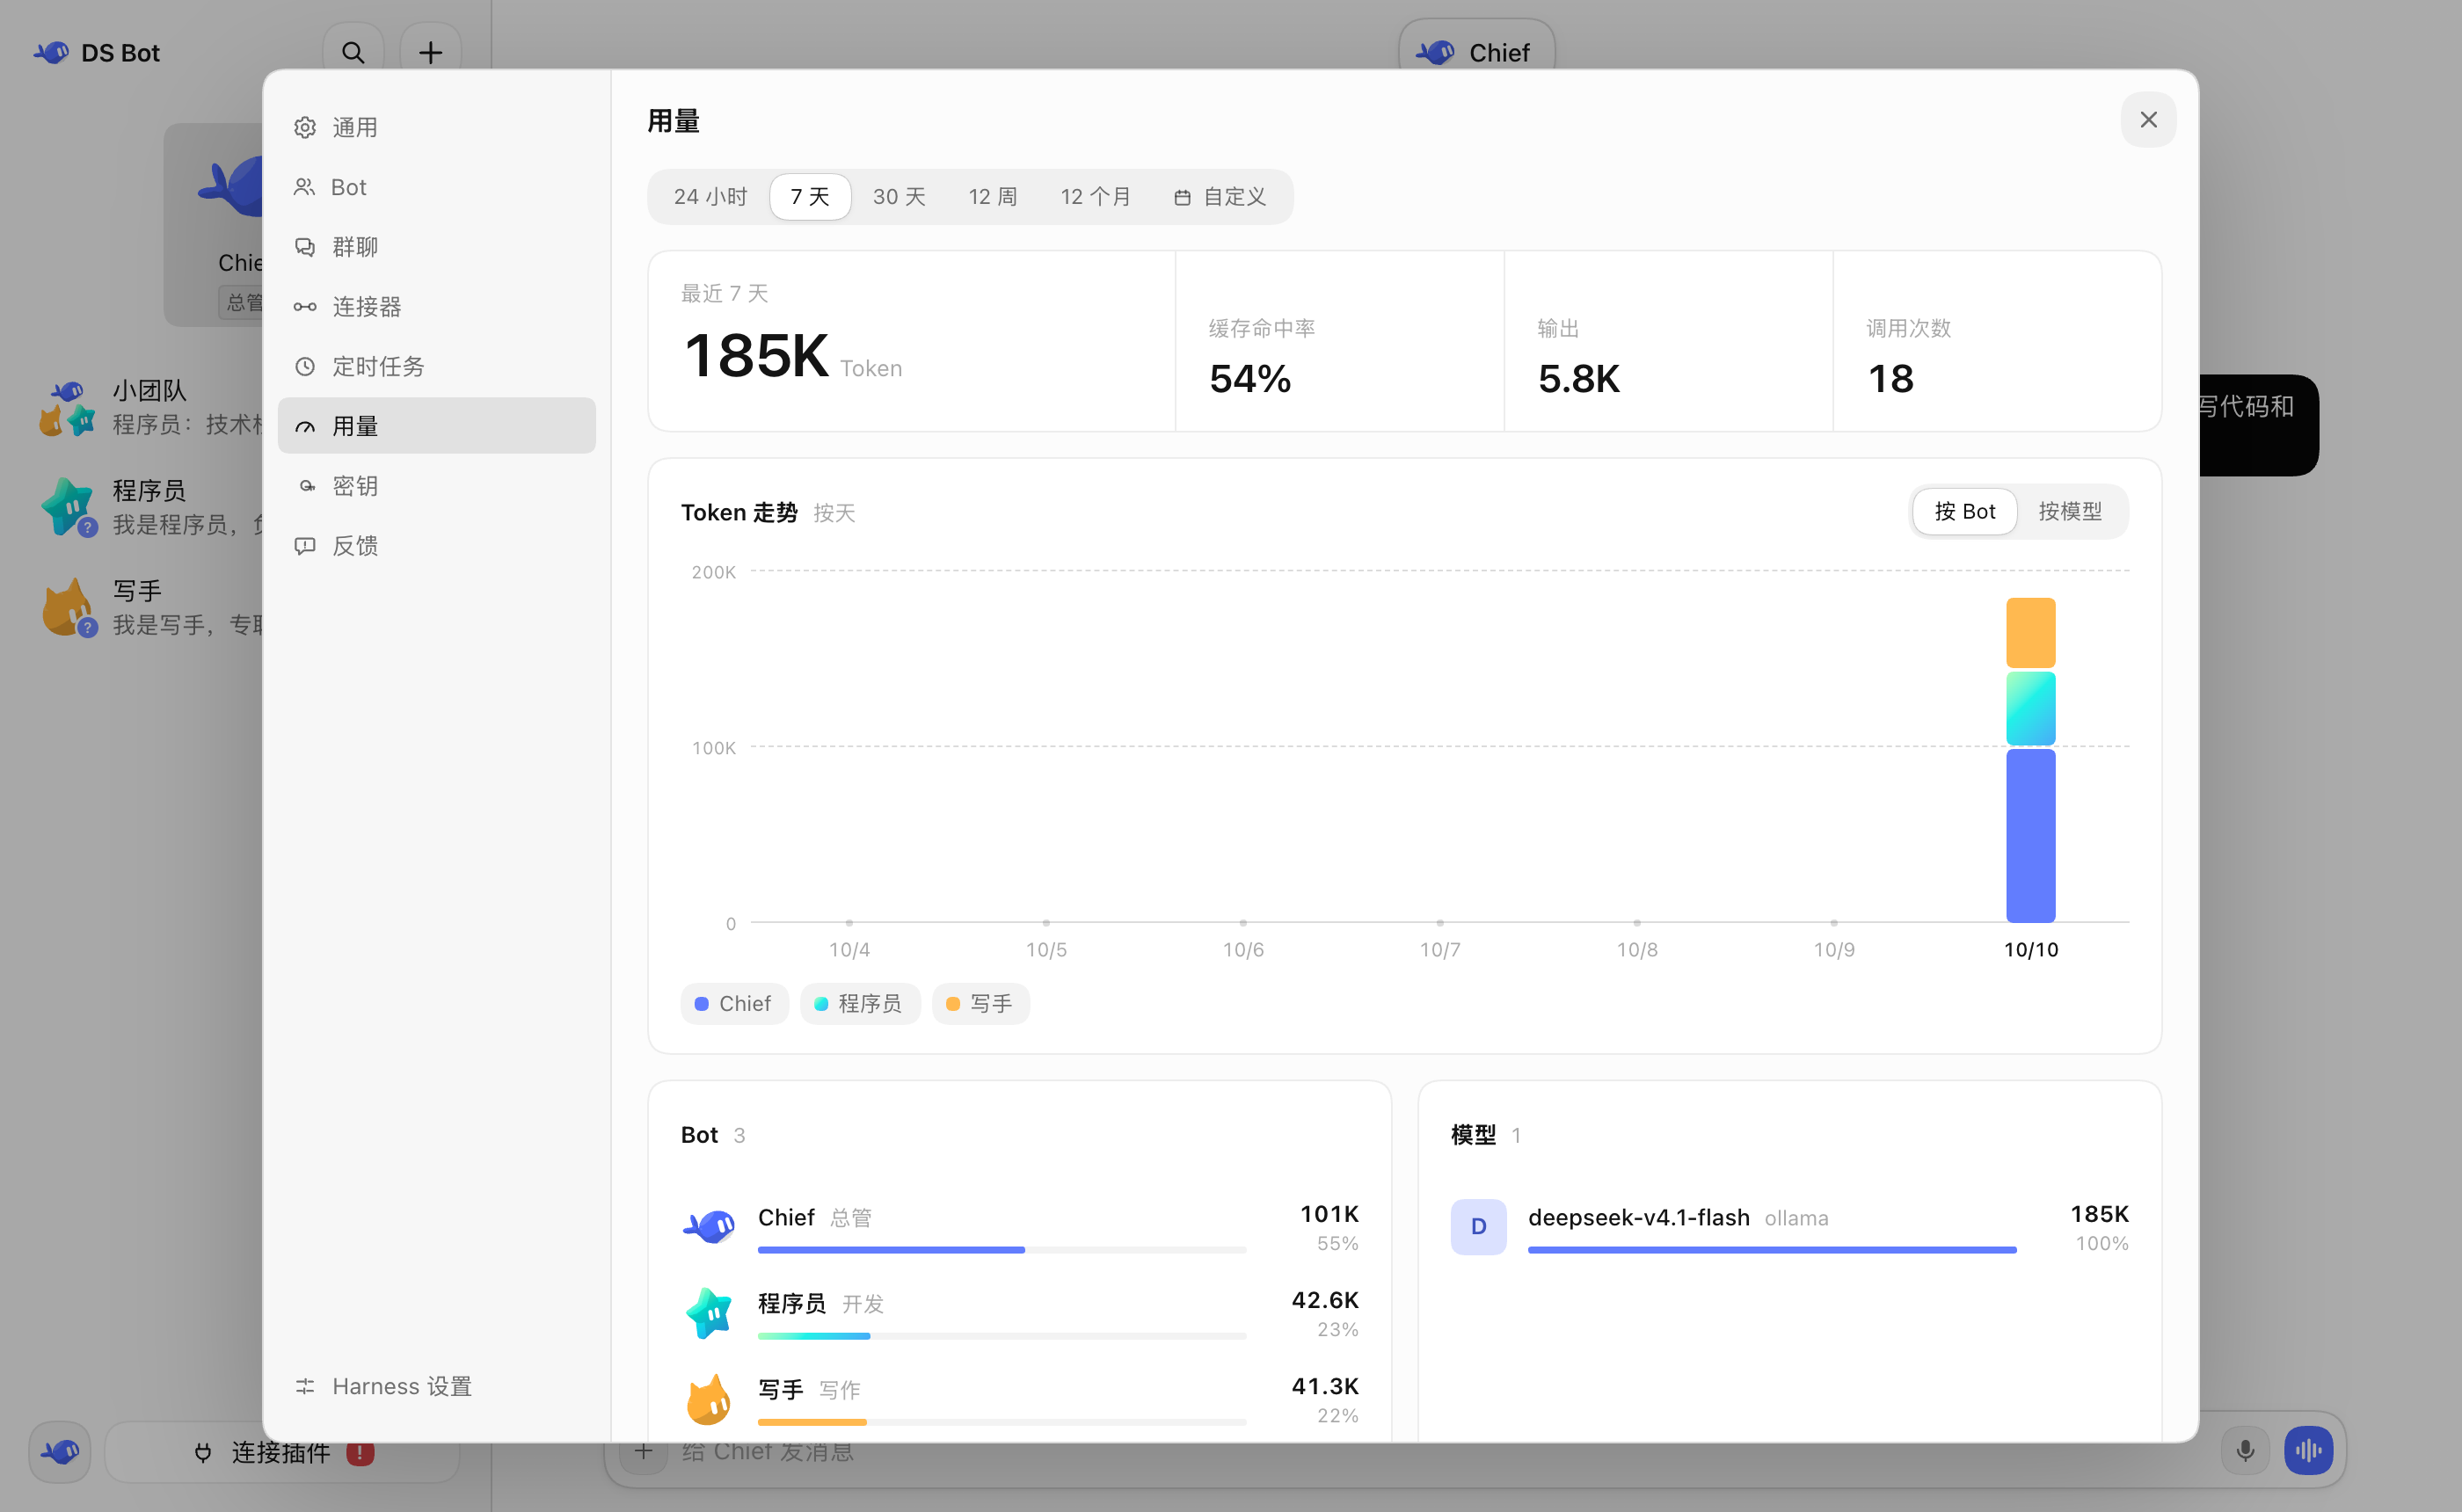Go to 群聊 group chat settings
Viewport: 2462px width, 1512px height.
436,247
